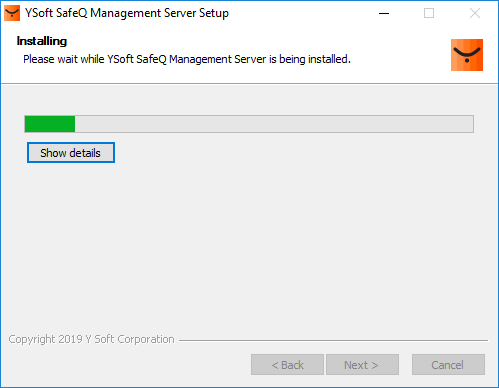This screenshot has width=499, height=388.
Task: Click the empty footer area left of Back
Action: click(x=127, y=365)
